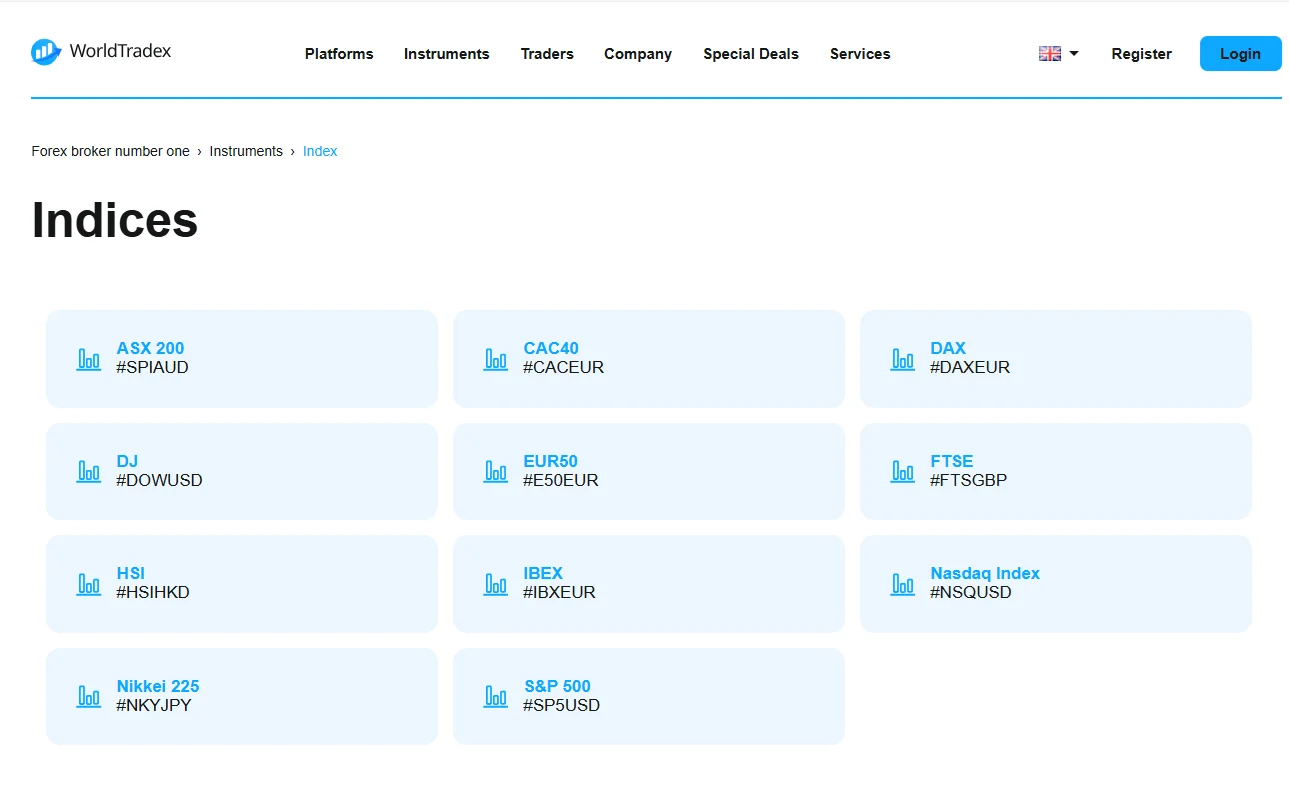Open the Instruments menu
Image resolution: width=1289 pixels, height=810 pixels.
pos(446,54)
